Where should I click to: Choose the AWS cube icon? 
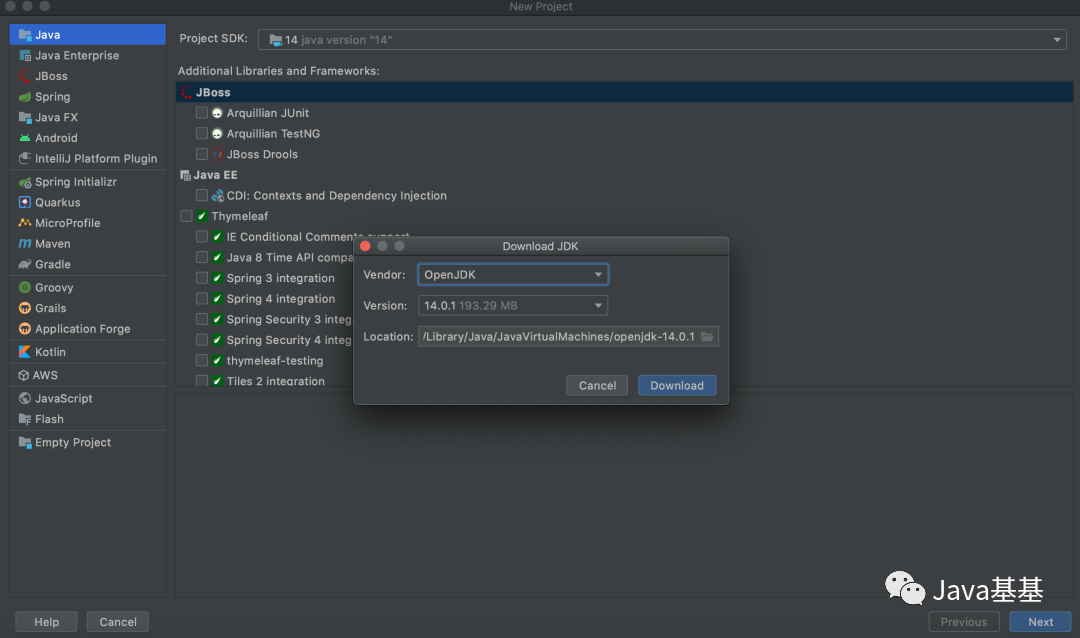[x=23, y=375]
